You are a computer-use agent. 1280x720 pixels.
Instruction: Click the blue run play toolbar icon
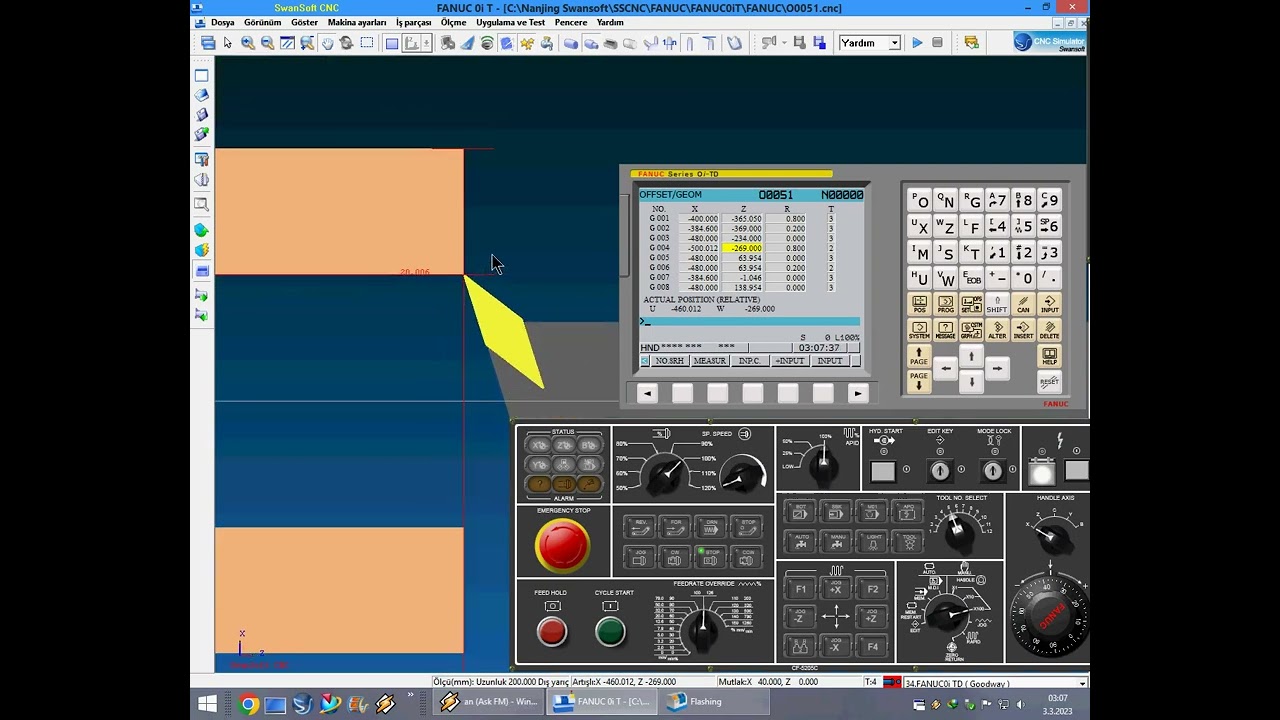[917, 43]
